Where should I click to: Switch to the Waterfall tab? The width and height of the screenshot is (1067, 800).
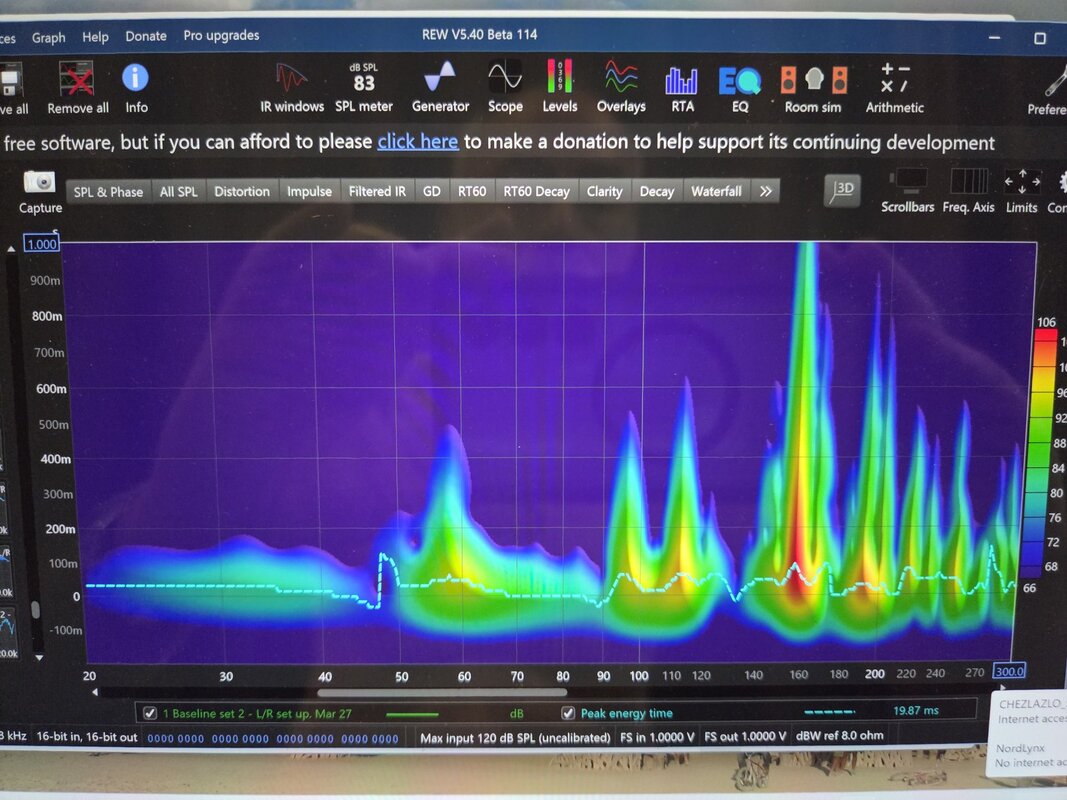(716, 191)
